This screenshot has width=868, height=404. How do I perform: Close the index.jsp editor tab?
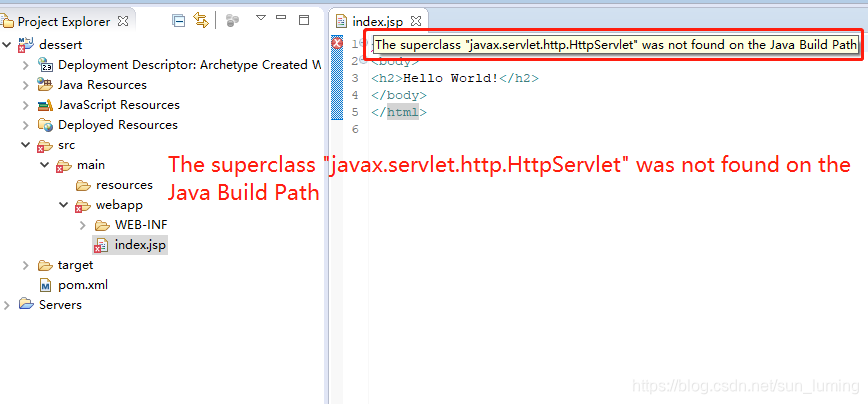point(416,22)
